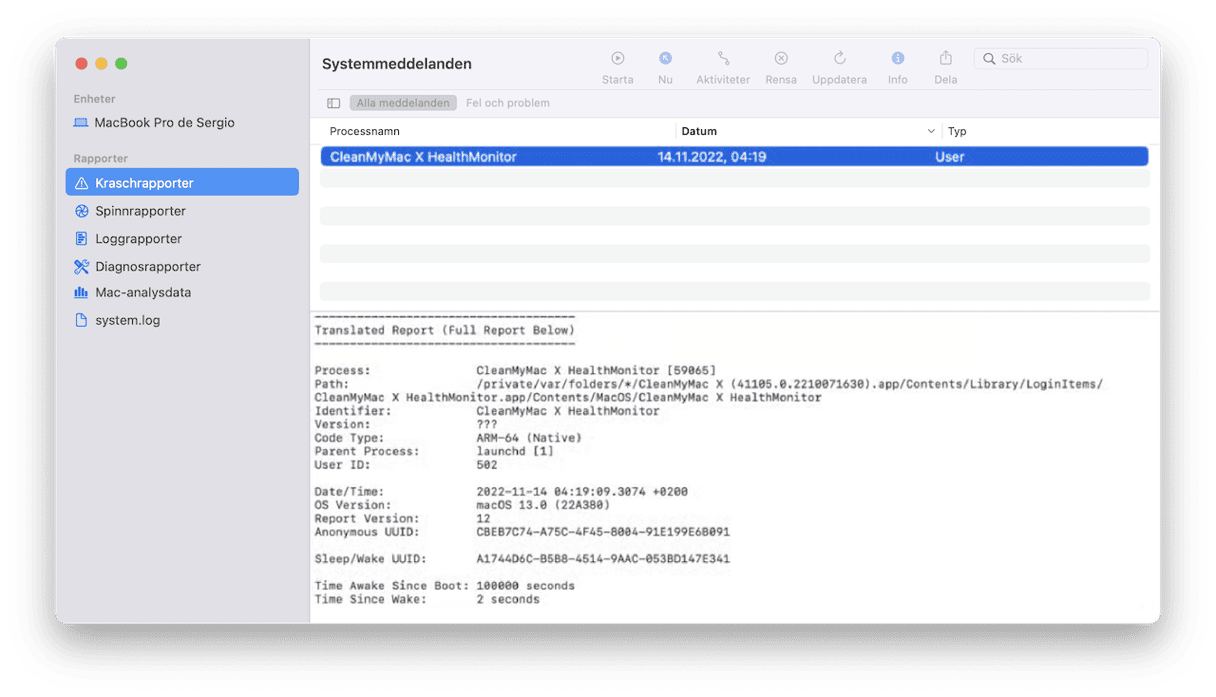Open the Dela share menu
Screen dimensions: 1216x697
click(x=945, y=59)
